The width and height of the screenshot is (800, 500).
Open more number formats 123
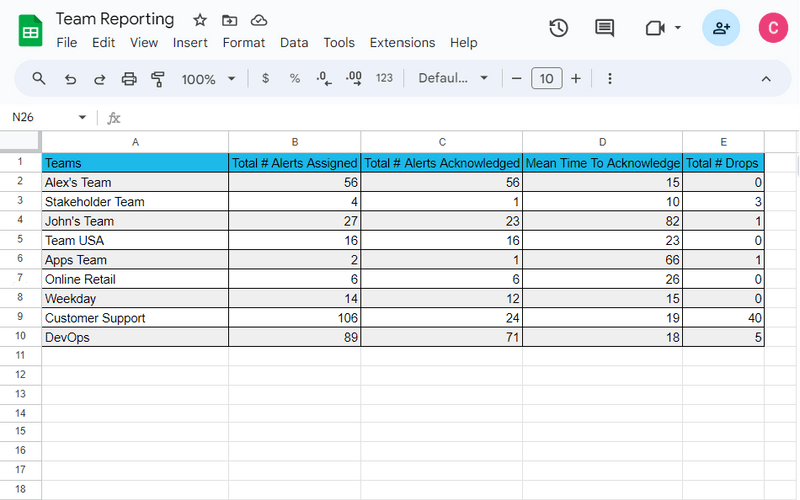[384, 78]
